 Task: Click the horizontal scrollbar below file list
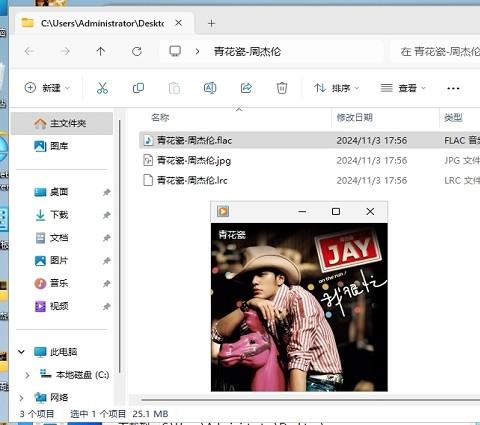pyautogui.click(x=310, y=399)
